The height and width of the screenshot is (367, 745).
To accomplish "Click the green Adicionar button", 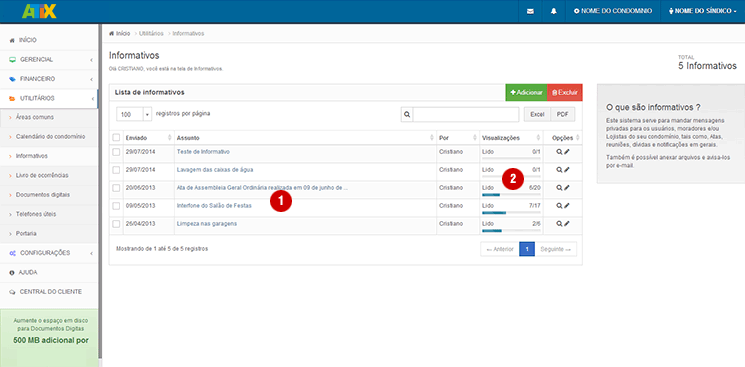I will (526, 93).
